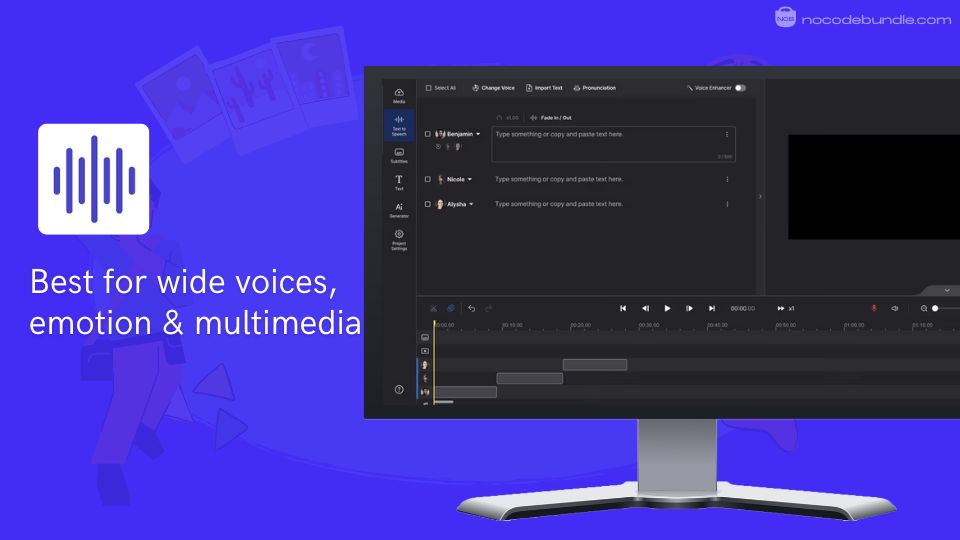Image resolution: width=960 pixels, height=540 pixels.
Task: Undo the last action
Action: (x=472, y=309)
